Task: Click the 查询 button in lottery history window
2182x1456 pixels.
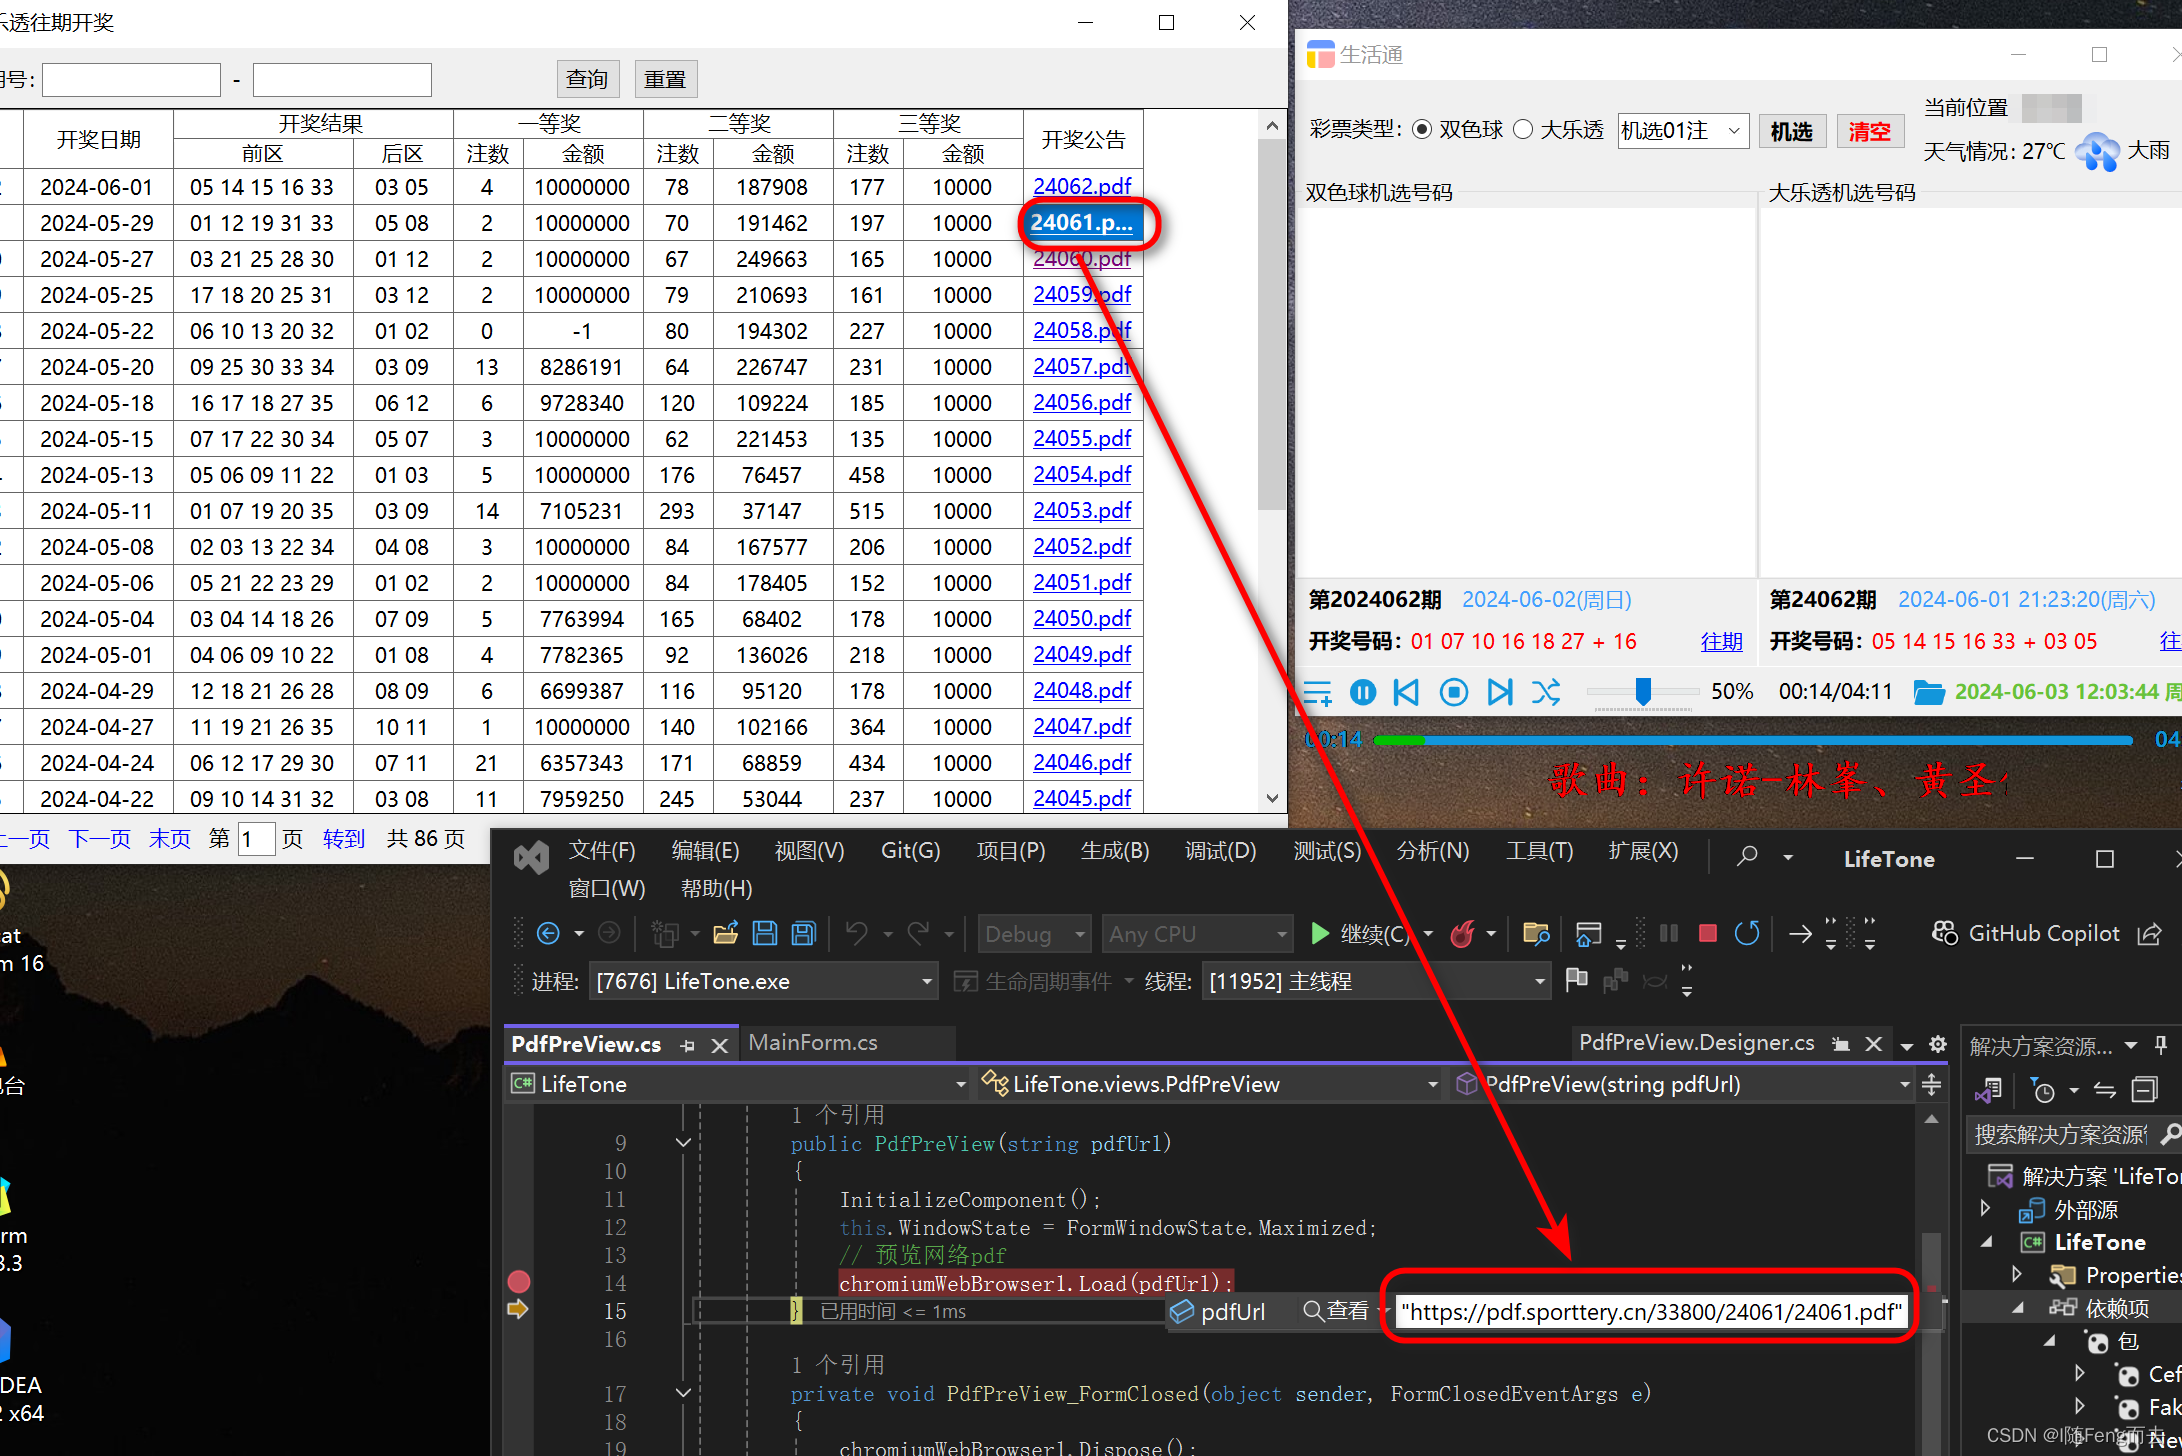Action: (587, 79)
